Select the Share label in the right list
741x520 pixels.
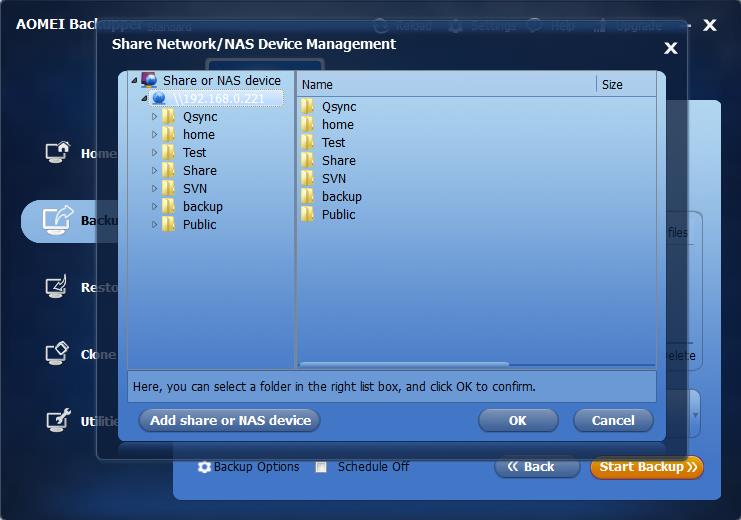338,161
